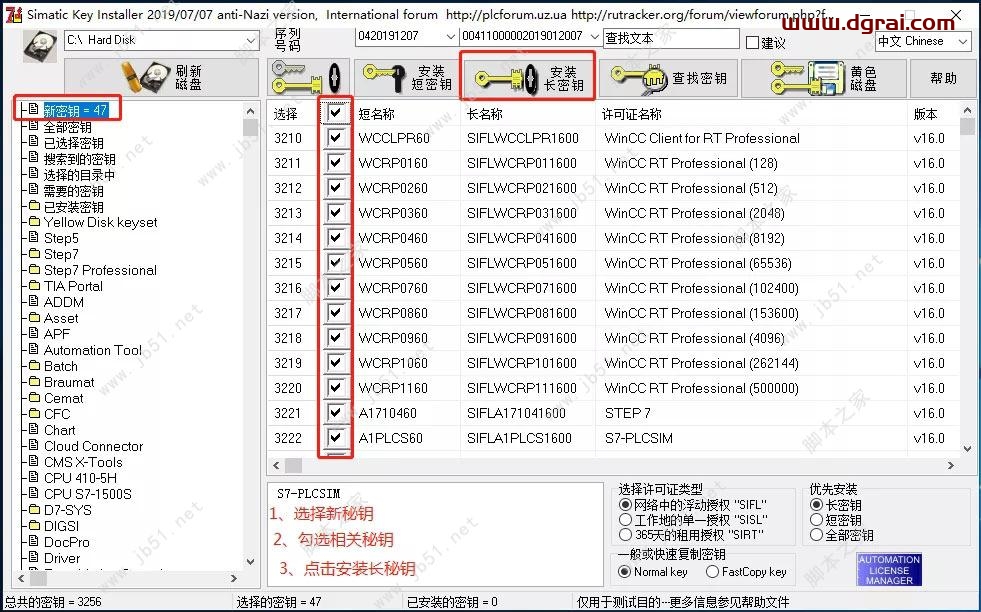
Task: Open the DocPro tree item
Action: [66, 542]
